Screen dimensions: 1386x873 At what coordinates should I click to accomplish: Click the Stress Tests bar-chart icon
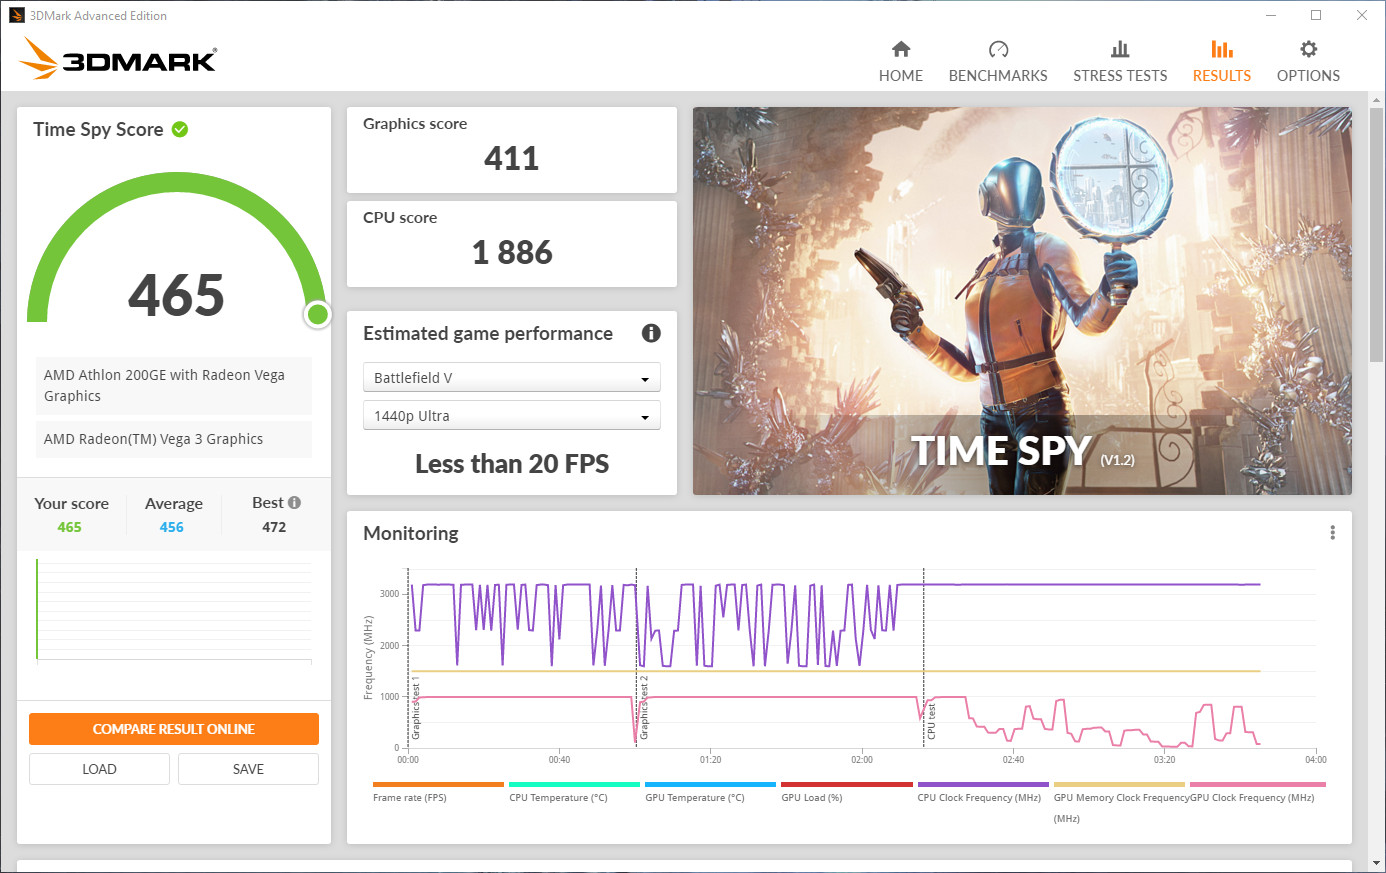1120,48
